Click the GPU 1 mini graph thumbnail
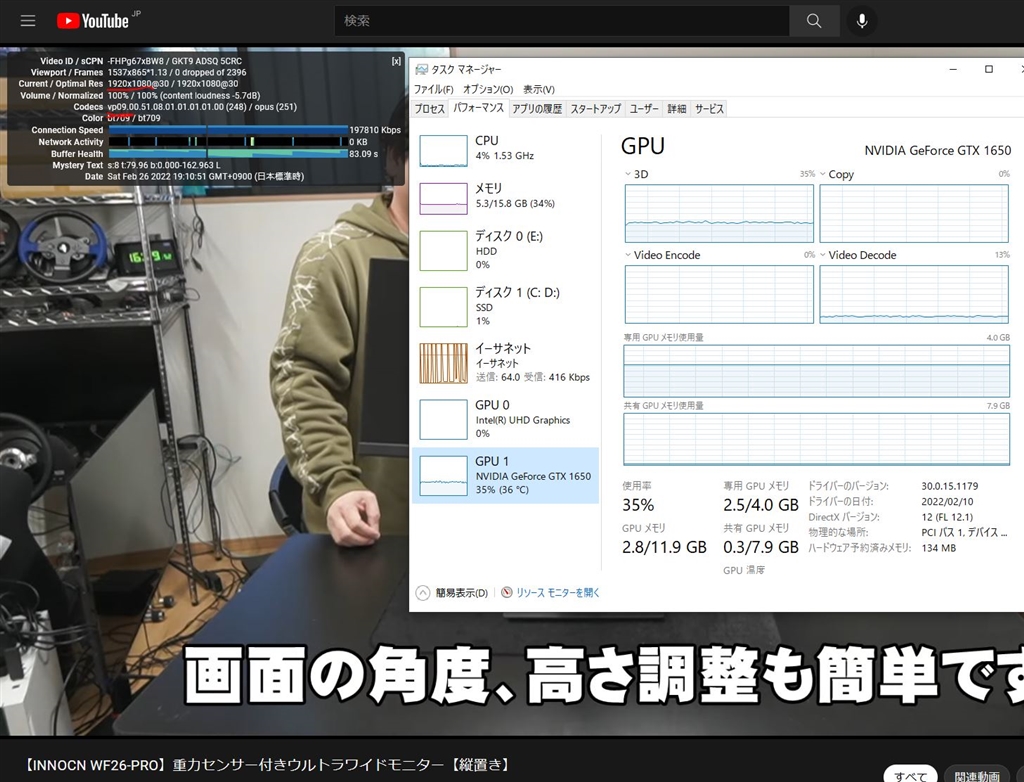The width and height of the screenshot is (1024, 782). (x=443, y=476)
